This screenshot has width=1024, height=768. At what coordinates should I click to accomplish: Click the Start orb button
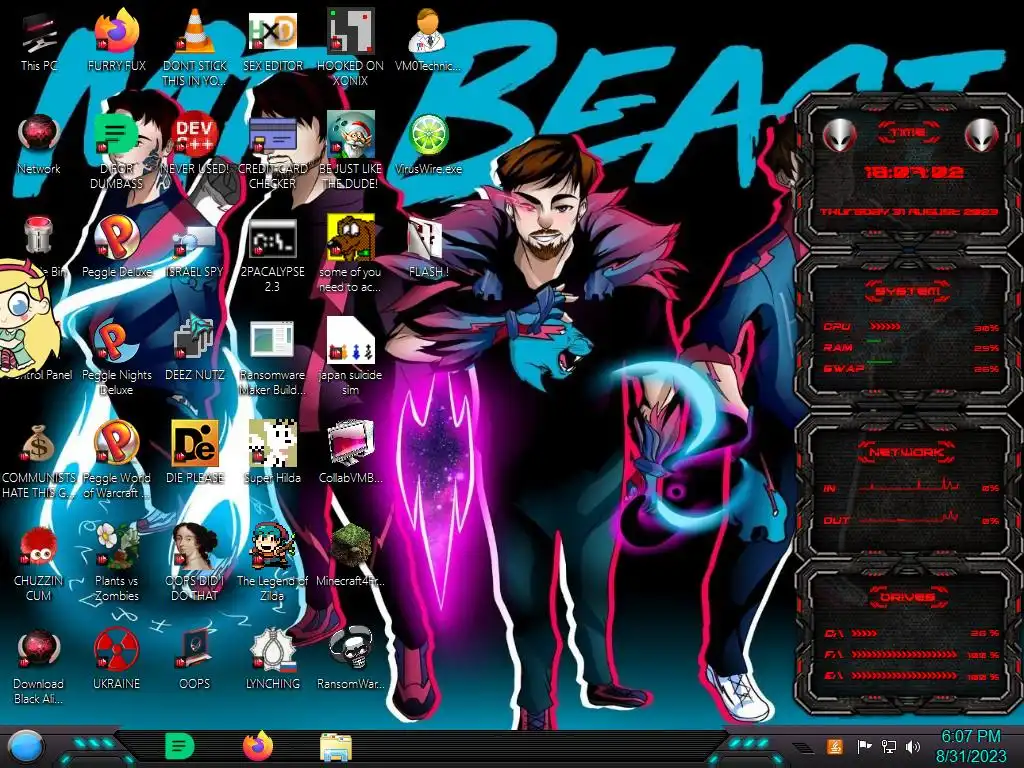click(x=25, y=748)
